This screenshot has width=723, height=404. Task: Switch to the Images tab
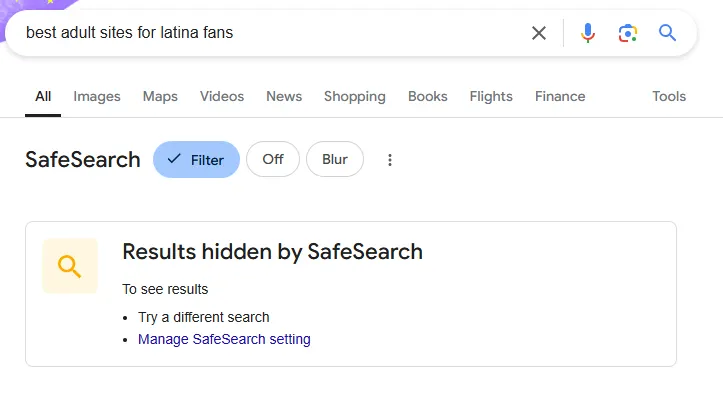click(x=97, y=97)
